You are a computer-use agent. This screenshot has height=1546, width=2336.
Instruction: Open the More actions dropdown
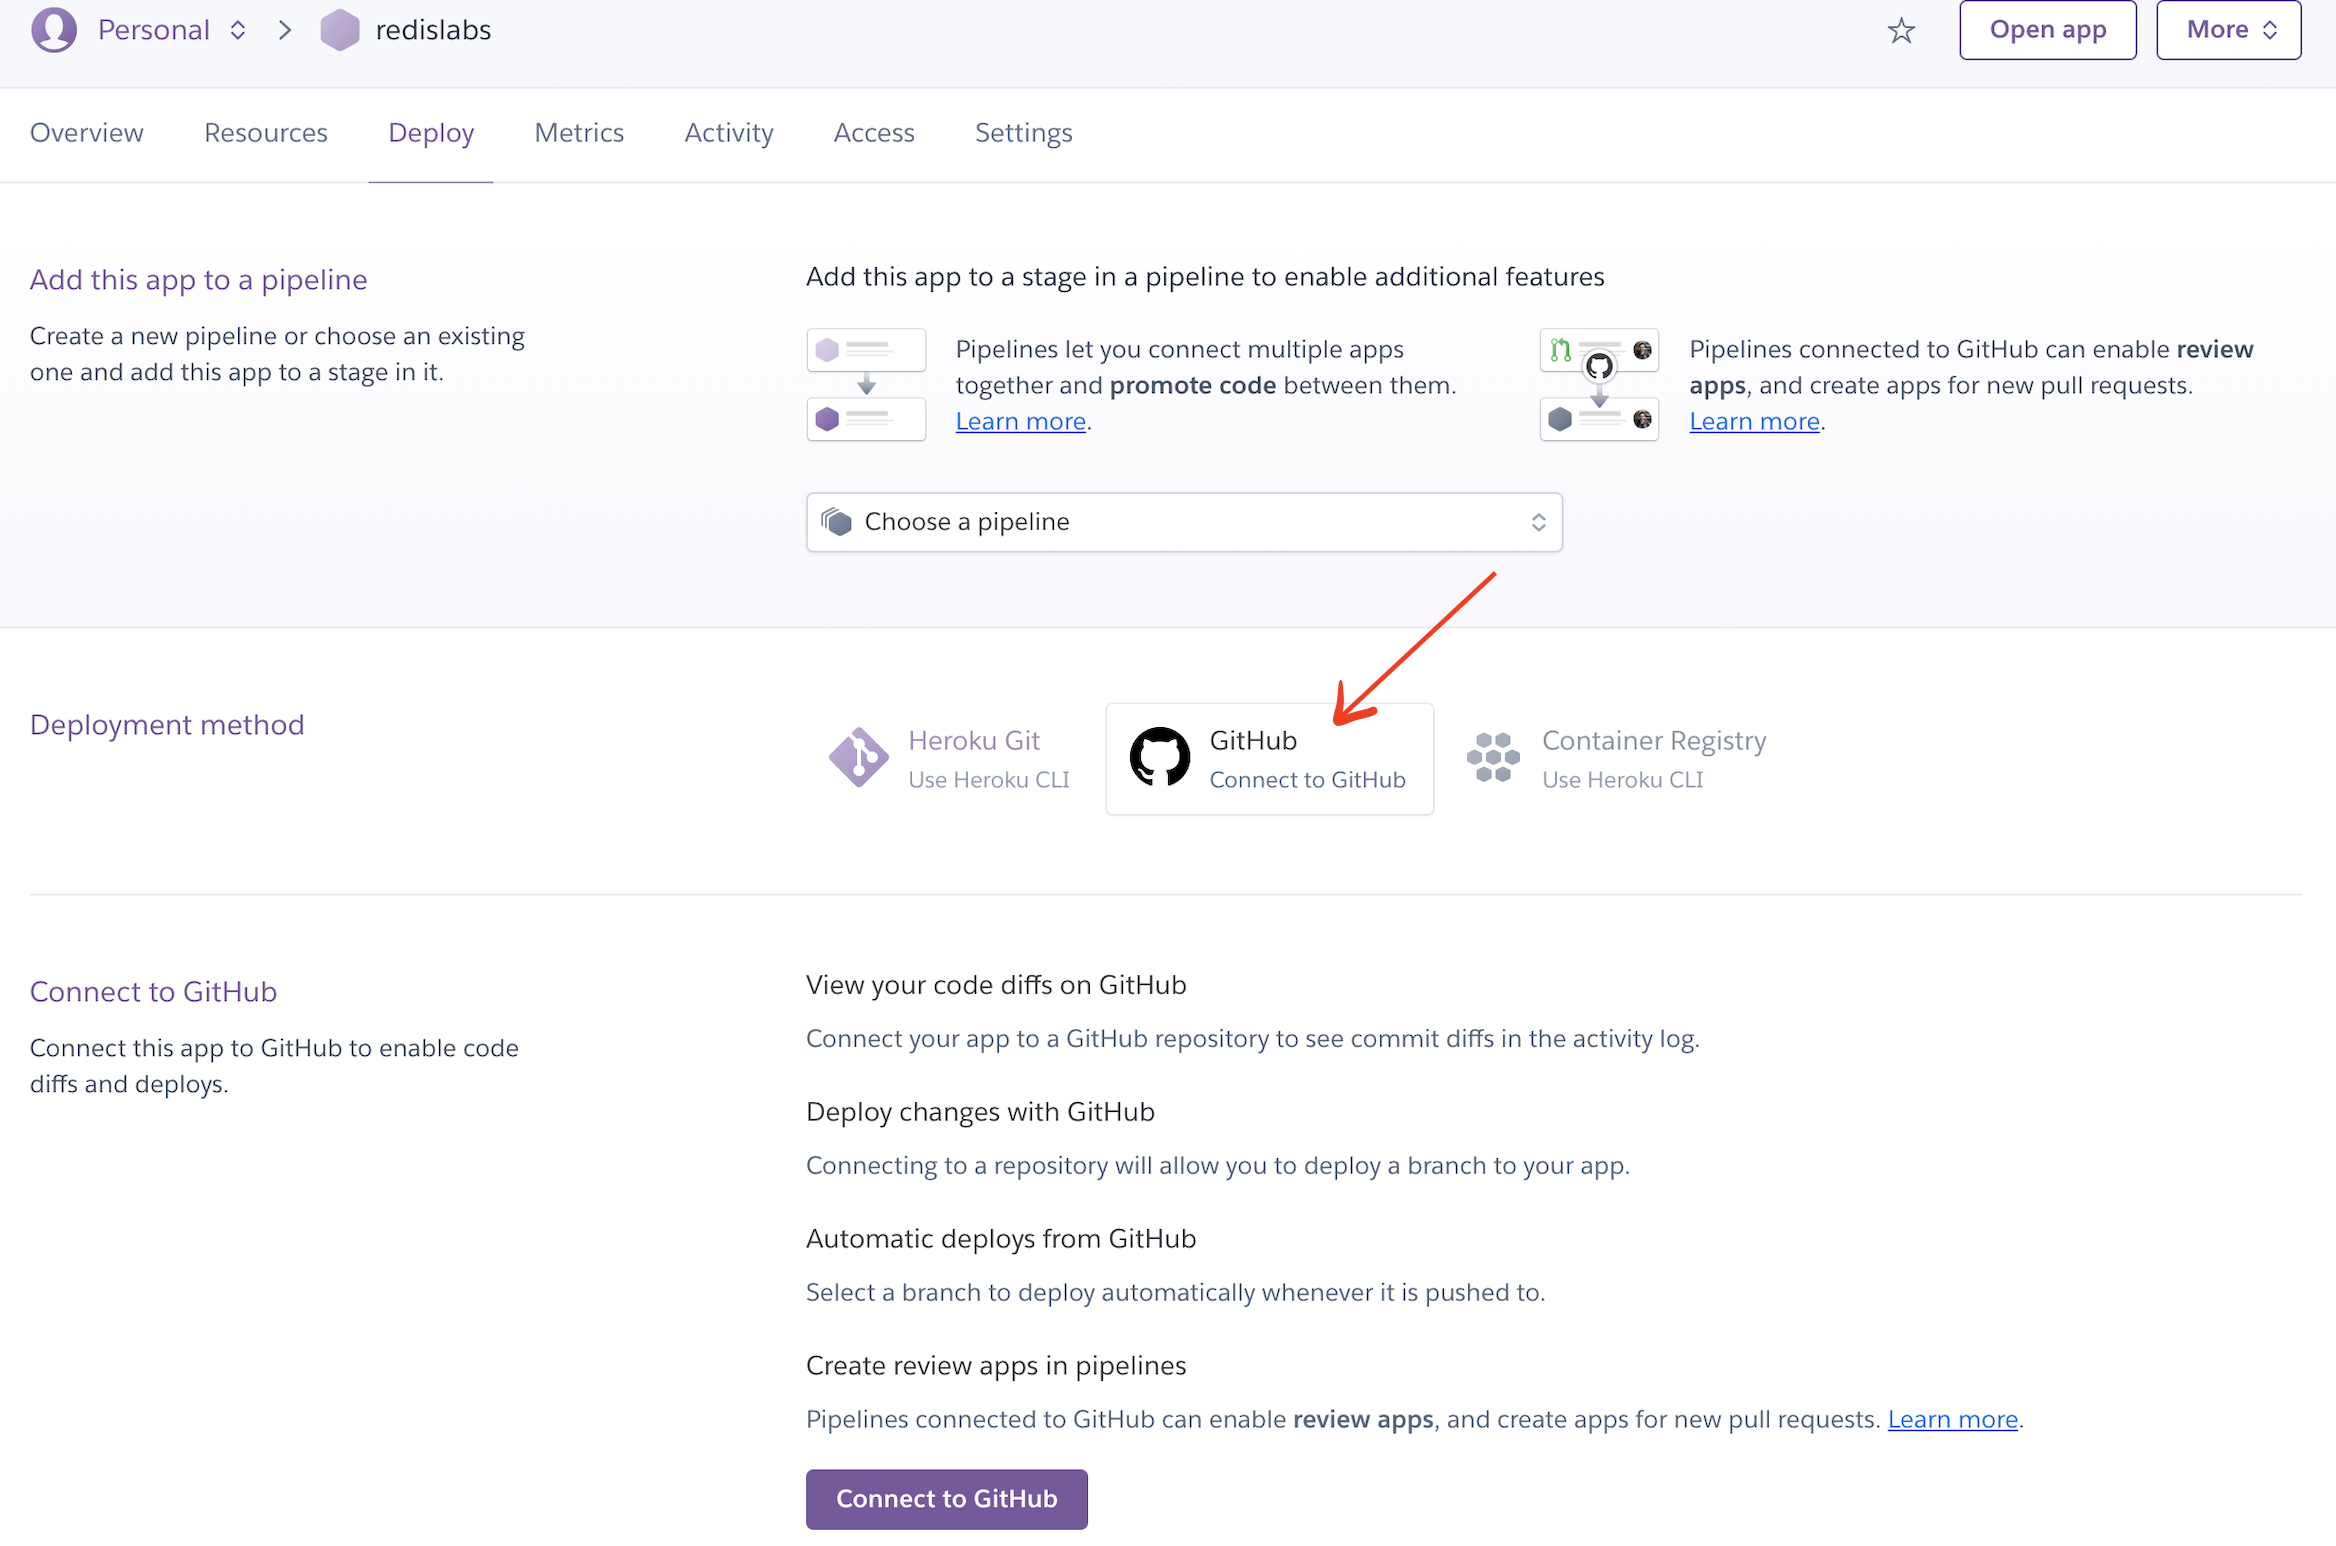[2228, 30]
